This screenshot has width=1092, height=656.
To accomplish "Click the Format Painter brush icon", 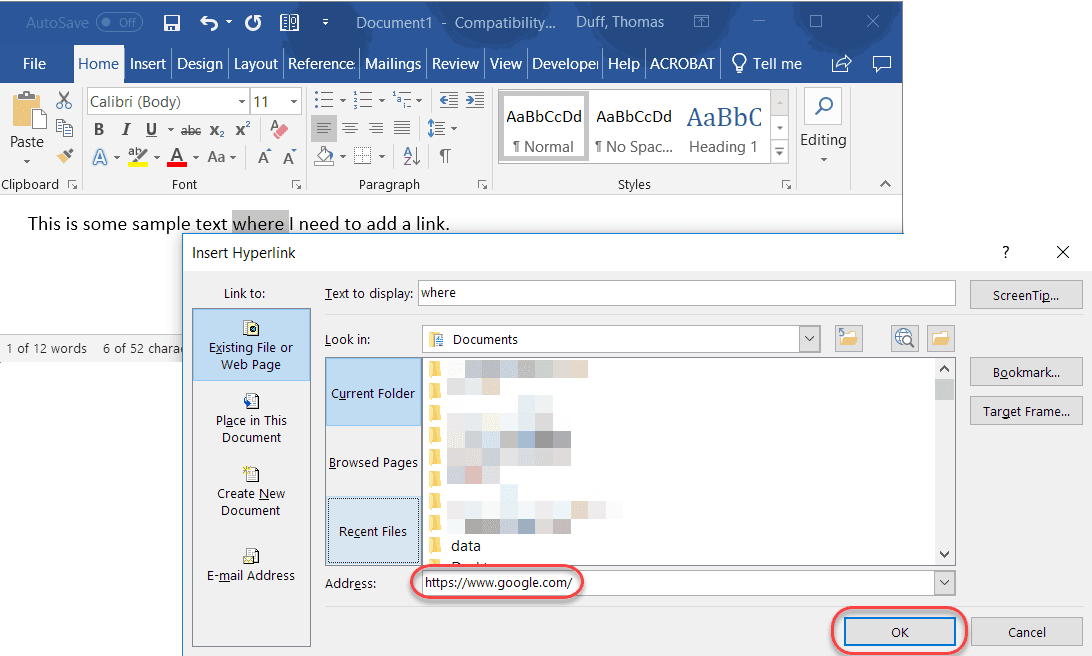I will 65,156.
